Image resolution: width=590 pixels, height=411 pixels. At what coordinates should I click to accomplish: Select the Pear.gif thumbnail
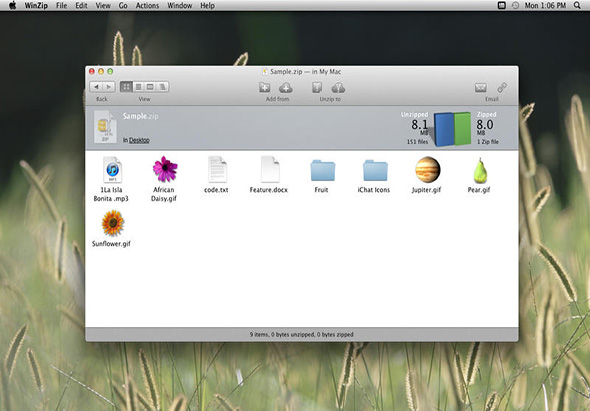point(480,170)
